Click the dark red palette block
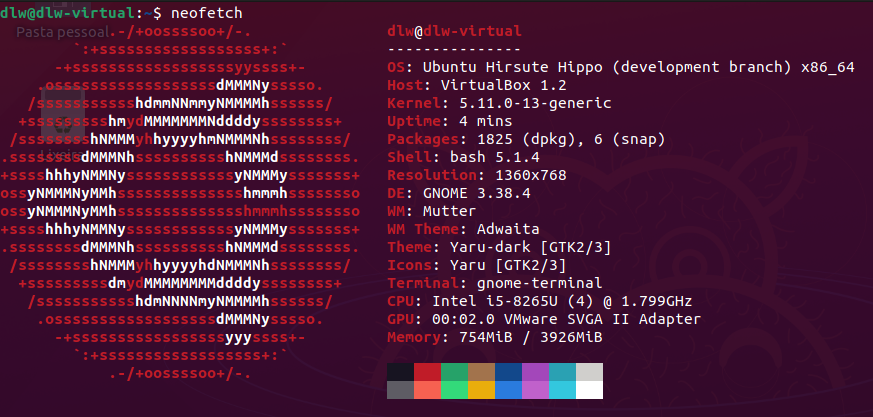 point(428,372)
